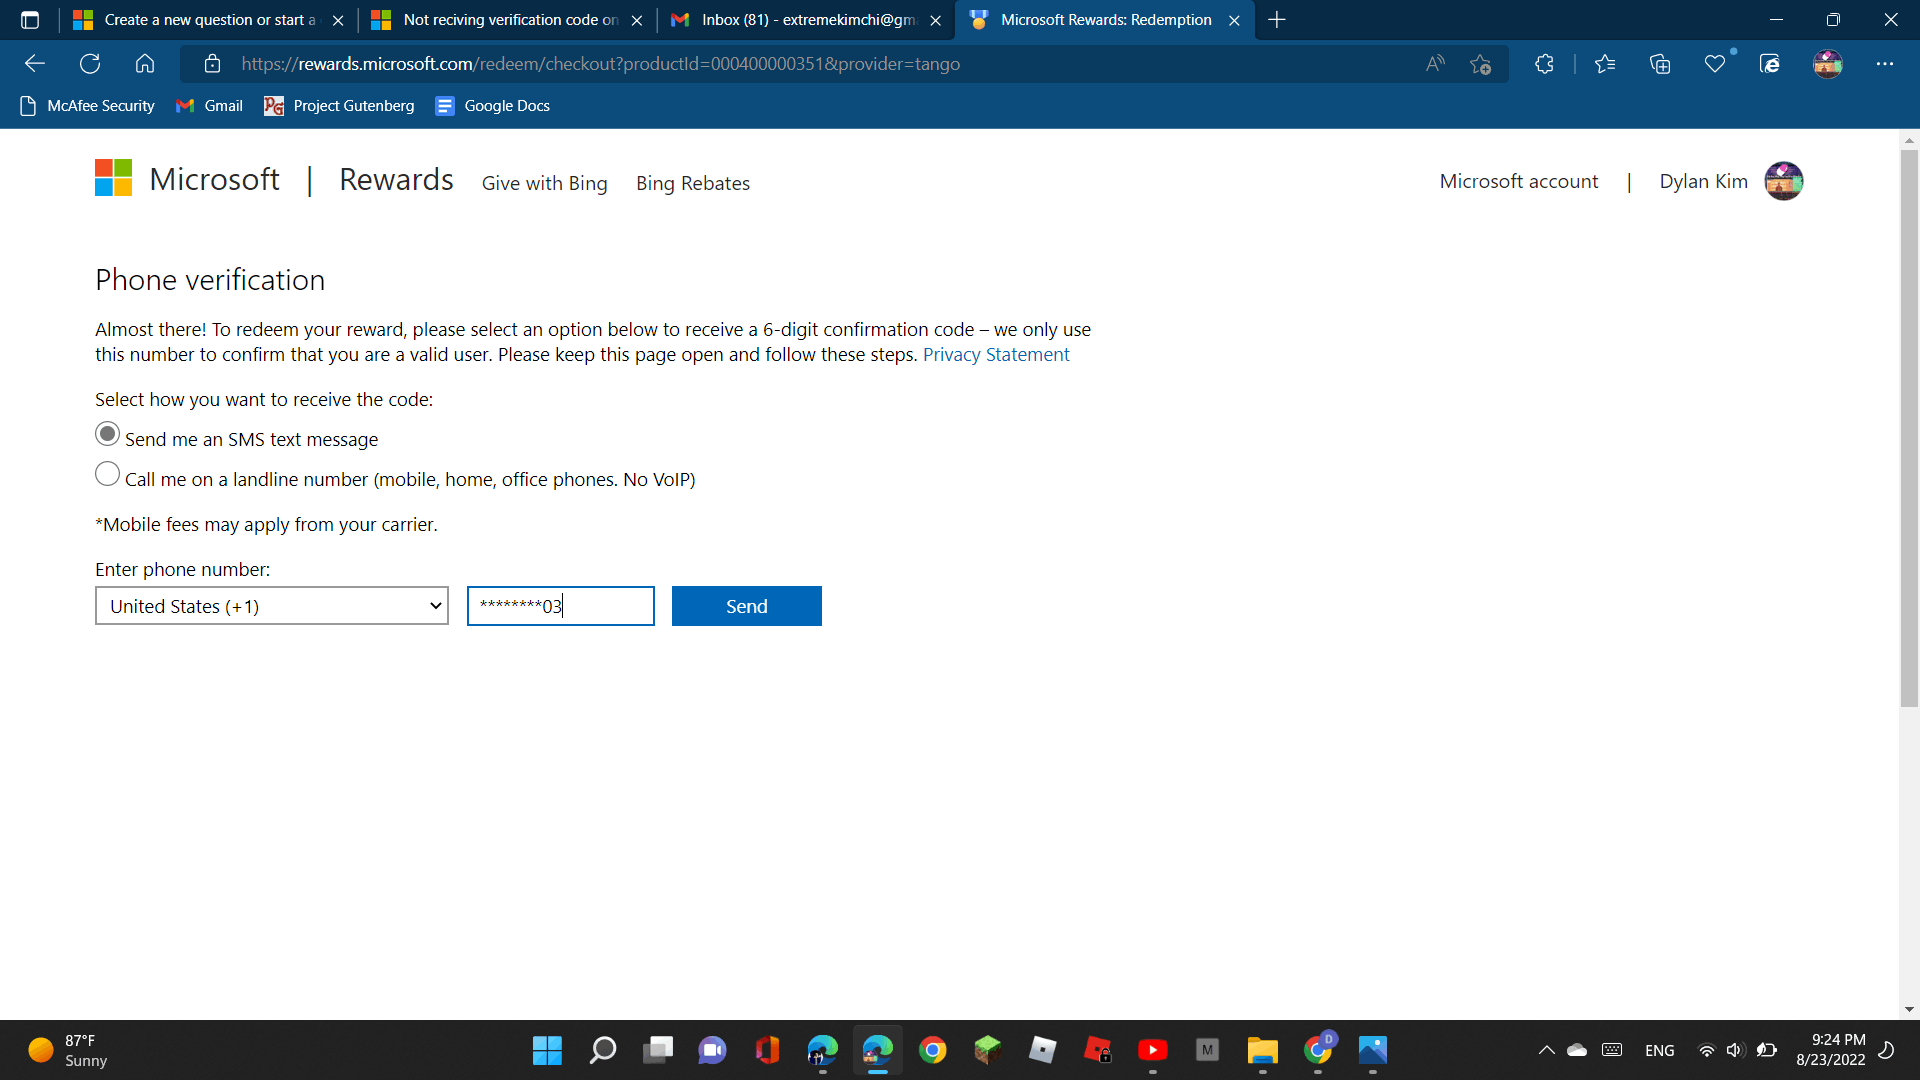Show hidden system tray icons chevron
This screenshot has height=1080, width=1920.
tap(1546, 1050)
